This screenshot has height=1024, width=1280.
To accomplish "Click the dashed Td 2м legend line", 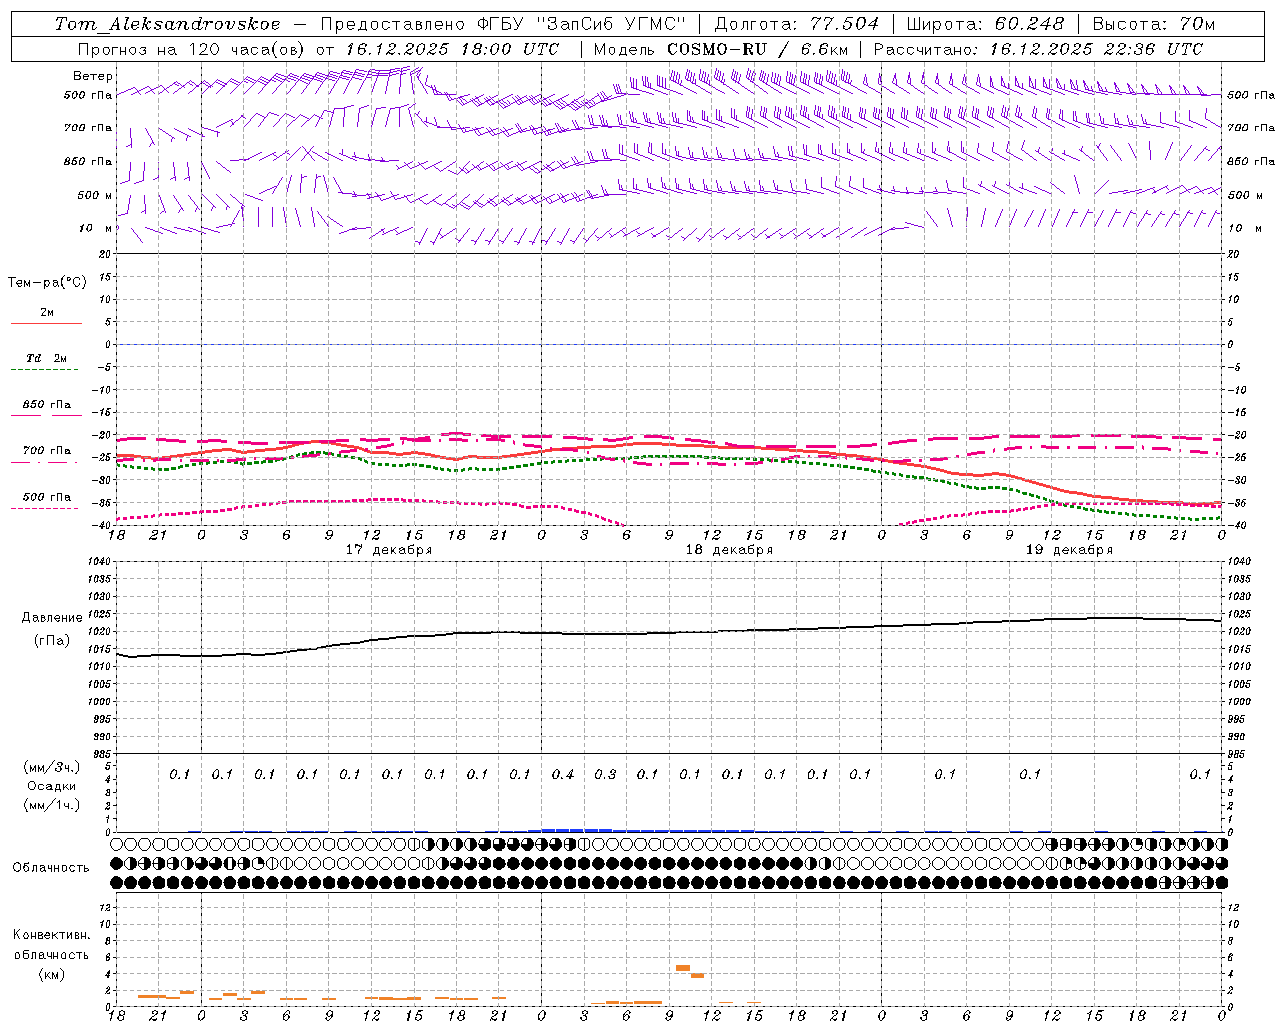I will [x=44, y=369].
